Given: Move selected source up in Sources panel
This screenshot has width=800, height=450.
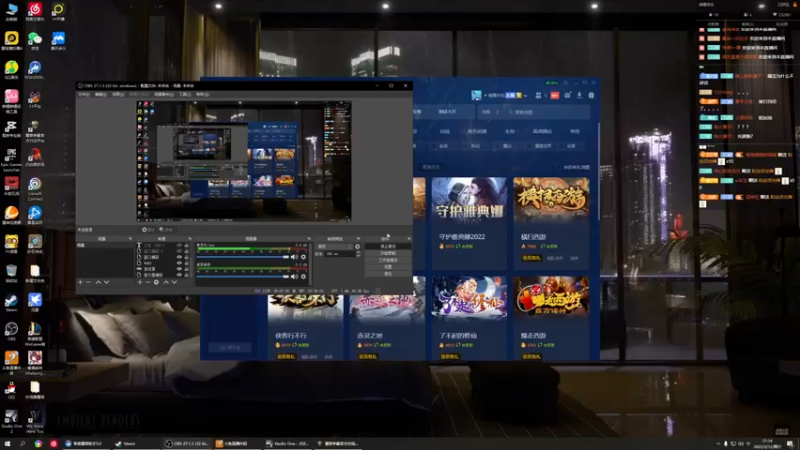Looking at the screenshot, I should [166, 282].
